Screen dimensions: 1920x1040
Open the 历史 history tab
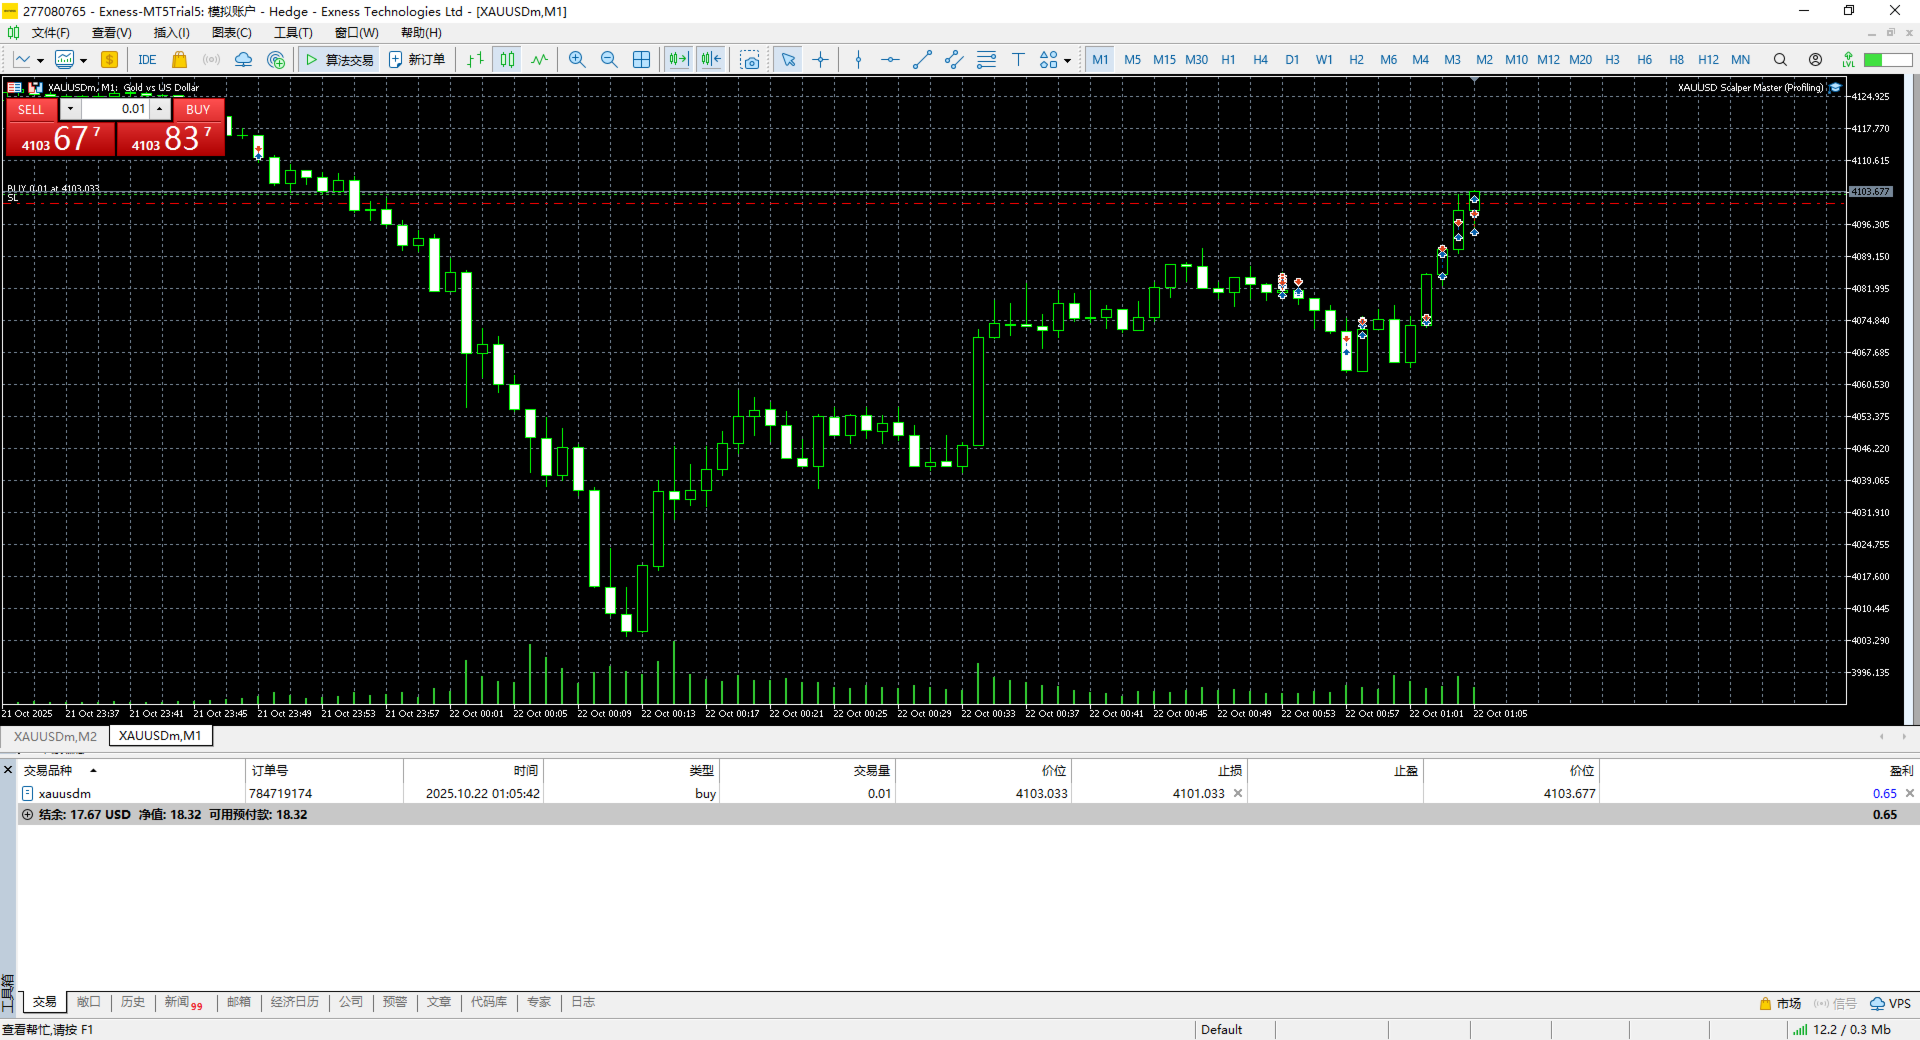click(133, 1002)
